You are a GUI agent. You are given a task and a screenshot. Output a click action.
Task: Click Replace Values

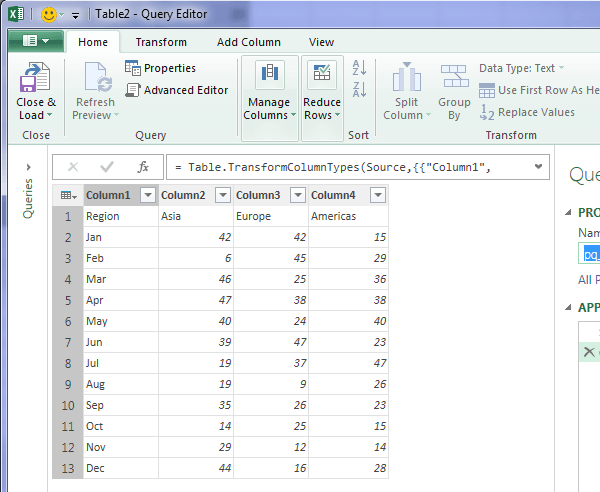tap(527, 112)
